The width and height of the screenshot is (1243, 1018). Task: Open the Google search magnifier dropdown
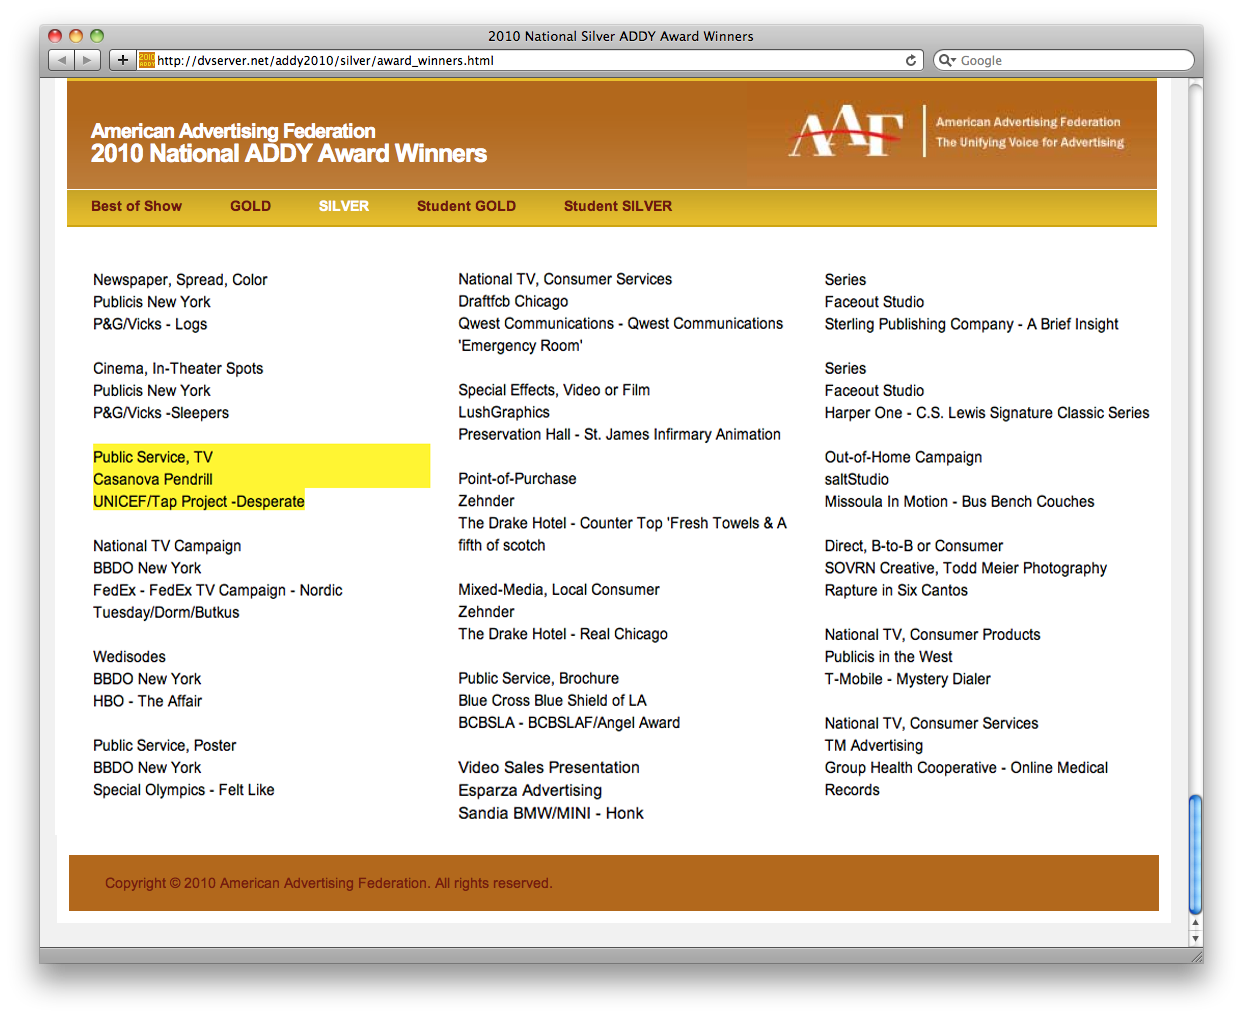click(947, 60)
